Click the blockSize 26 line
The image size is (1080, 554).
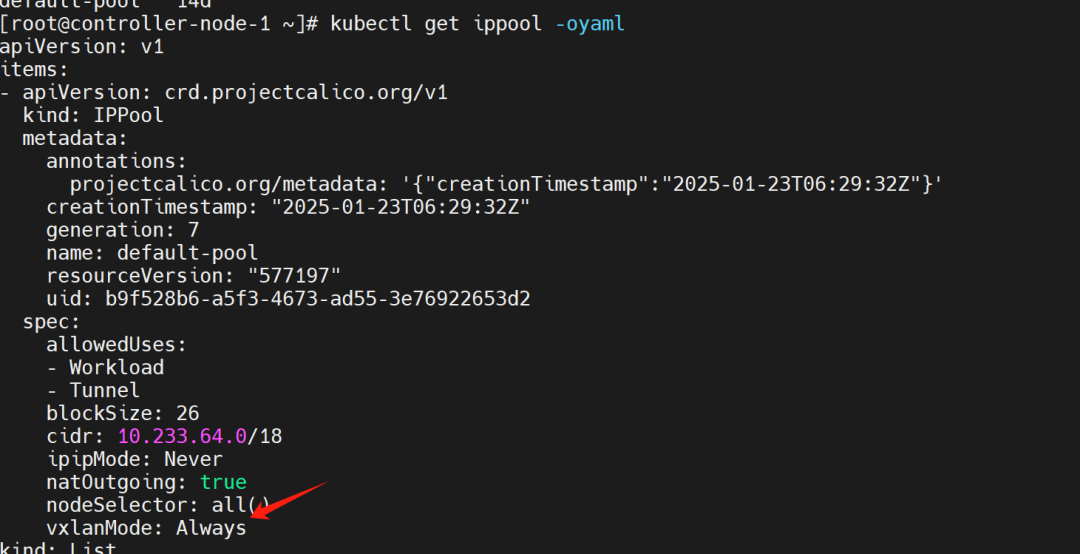[123, 413]
